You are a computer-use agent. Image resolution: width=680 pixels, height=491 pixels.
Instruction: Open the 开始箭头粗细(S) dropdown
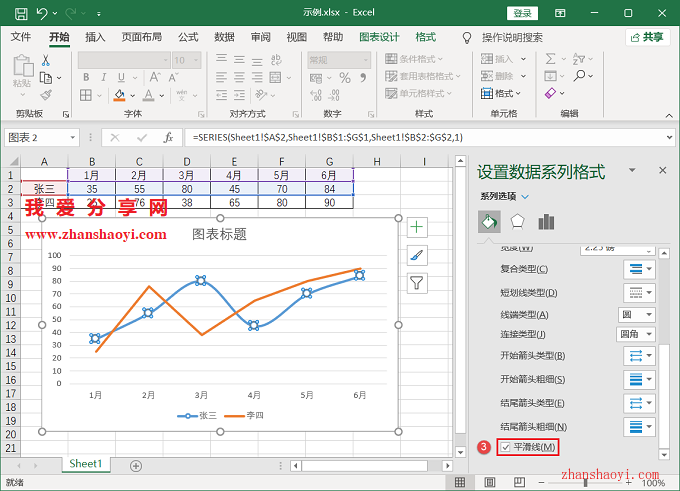point(640,380)
